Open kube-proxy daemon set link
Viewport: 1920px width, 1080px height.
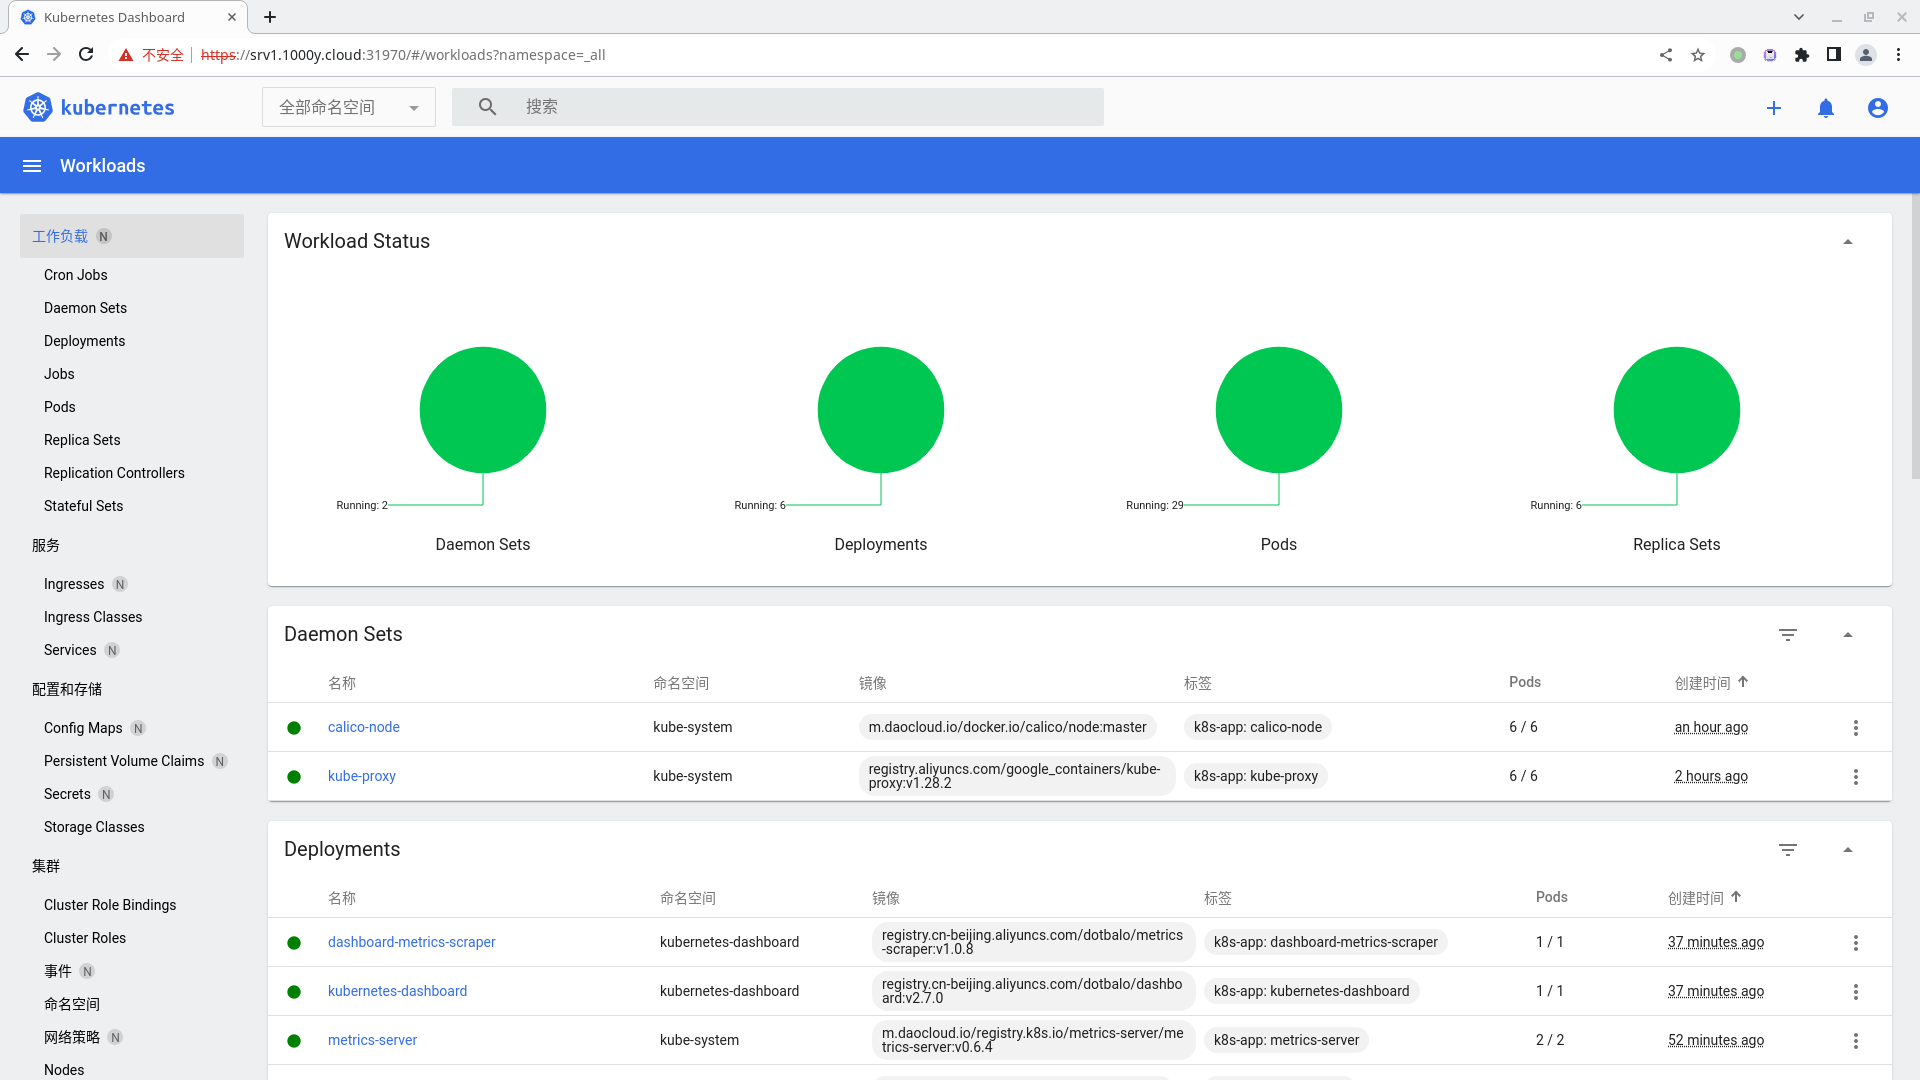pos(362,776)
